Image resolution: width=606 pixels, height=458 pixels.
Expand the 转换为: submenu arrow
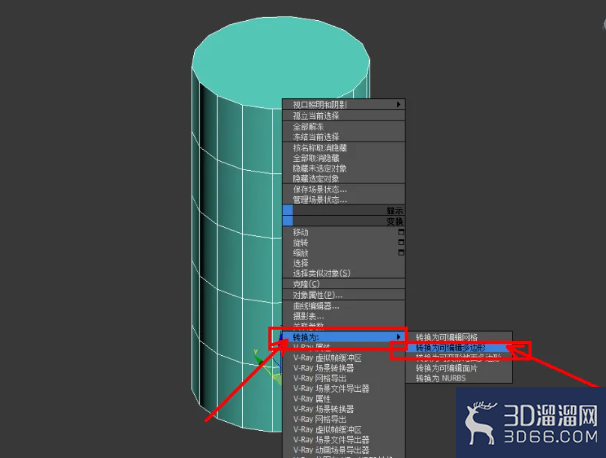[398, 337]
